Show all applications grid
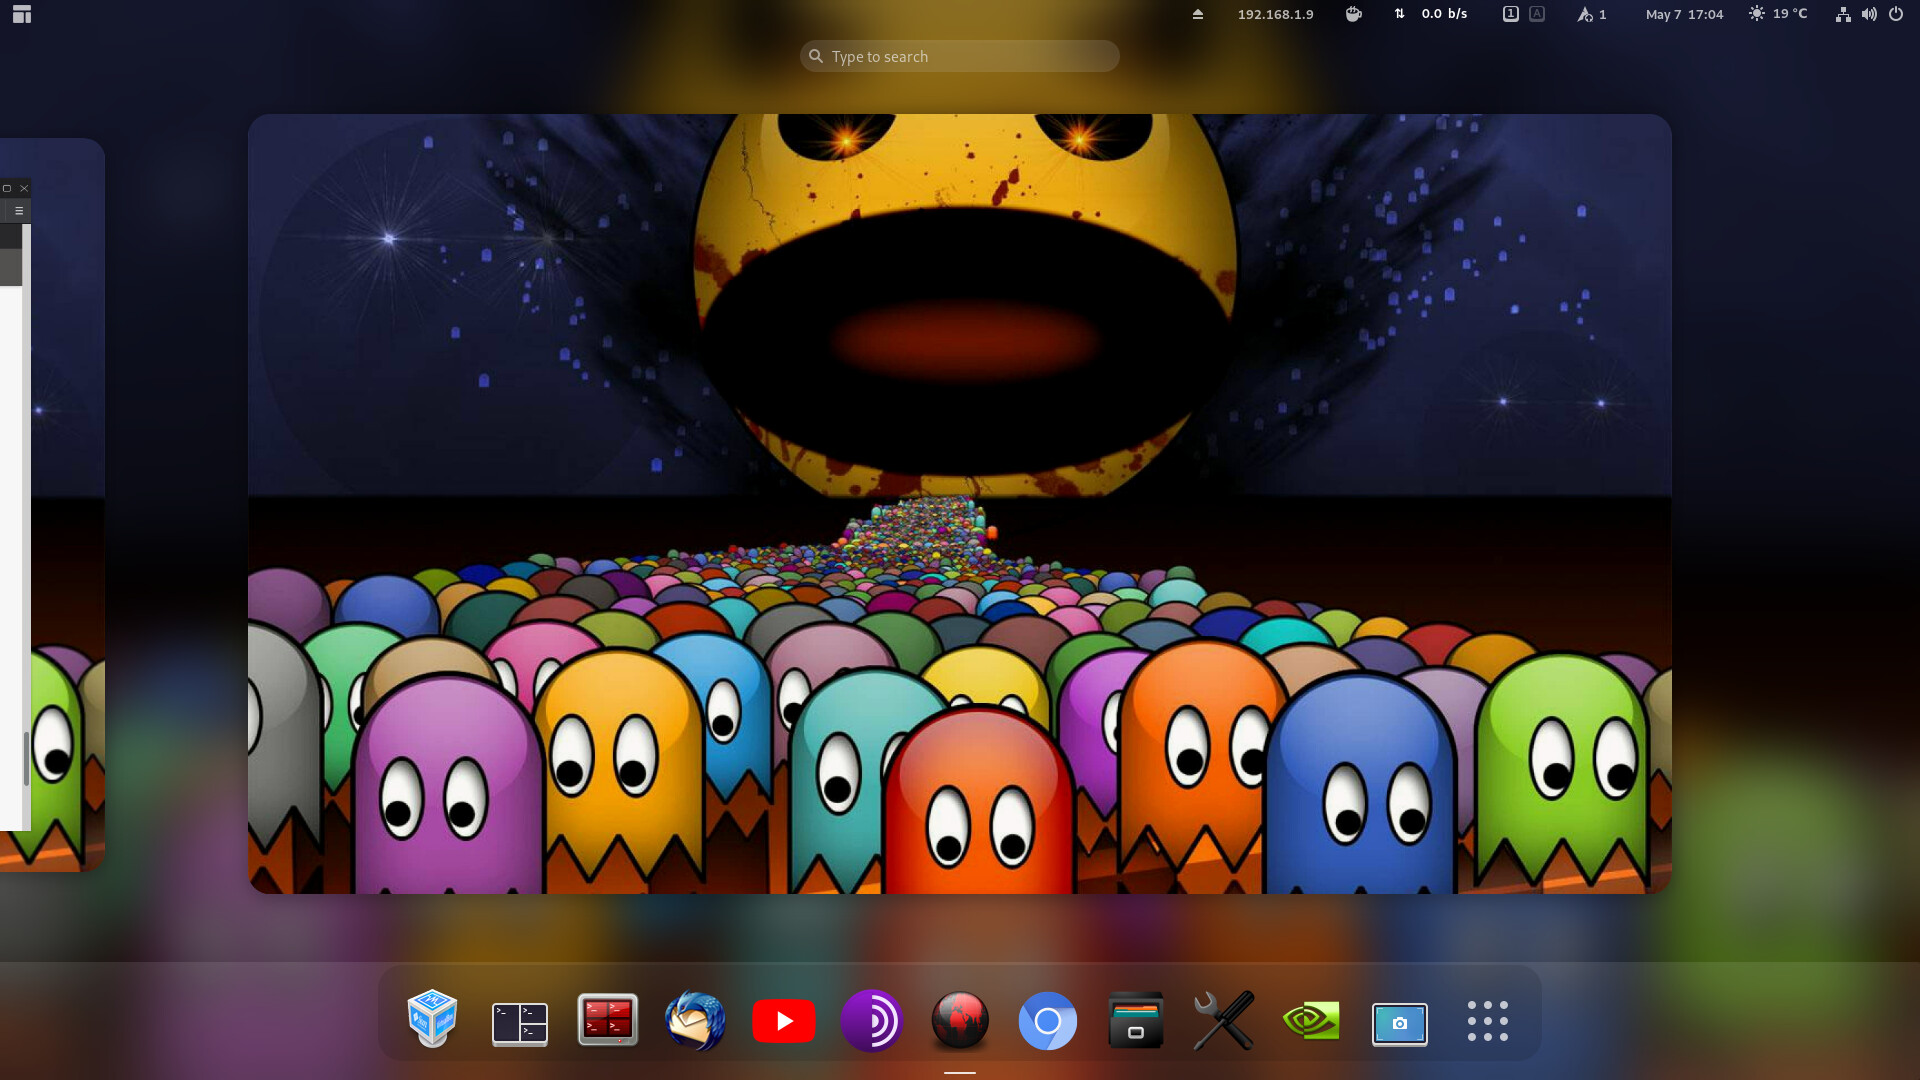Screen dimensions: 1920x1080 click(x=1488, y=1020)
